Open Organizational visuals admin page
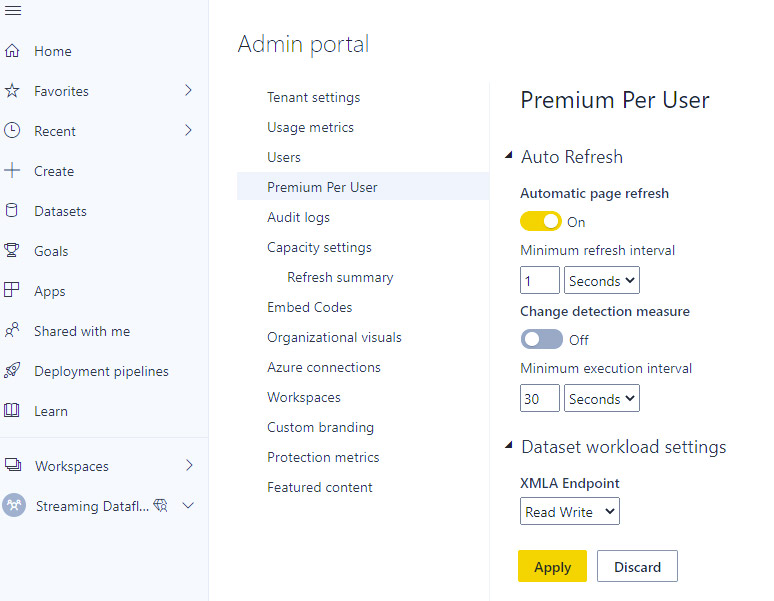The image size is (774, 601). [334, 338]
